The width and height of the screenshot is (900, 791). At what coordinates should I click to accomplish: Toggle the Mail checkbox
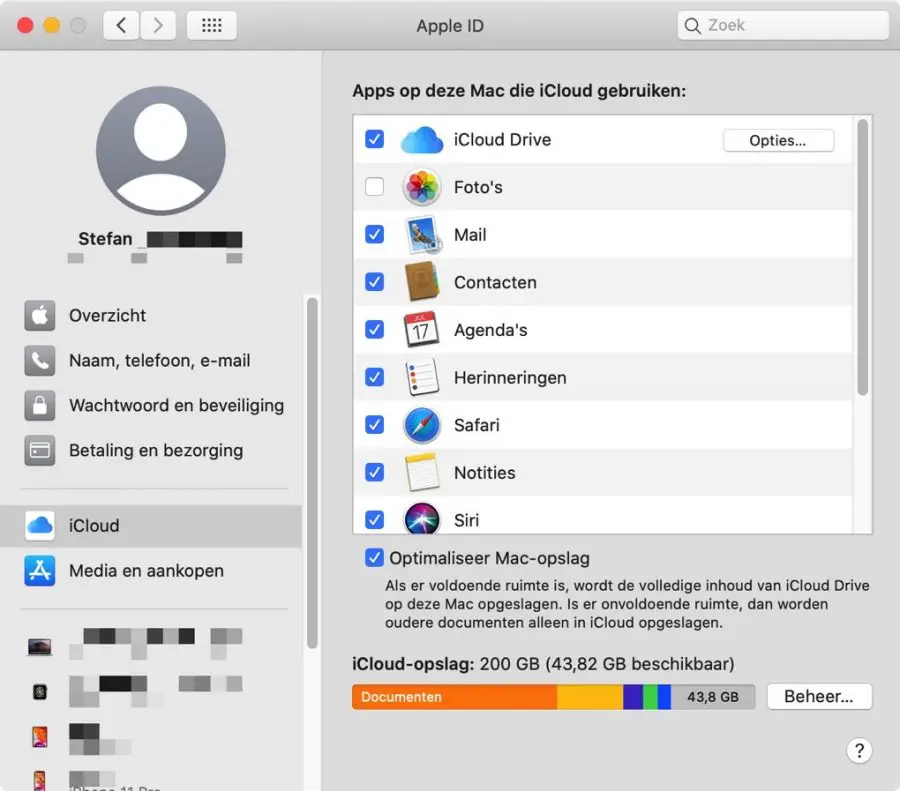[374, 234]
